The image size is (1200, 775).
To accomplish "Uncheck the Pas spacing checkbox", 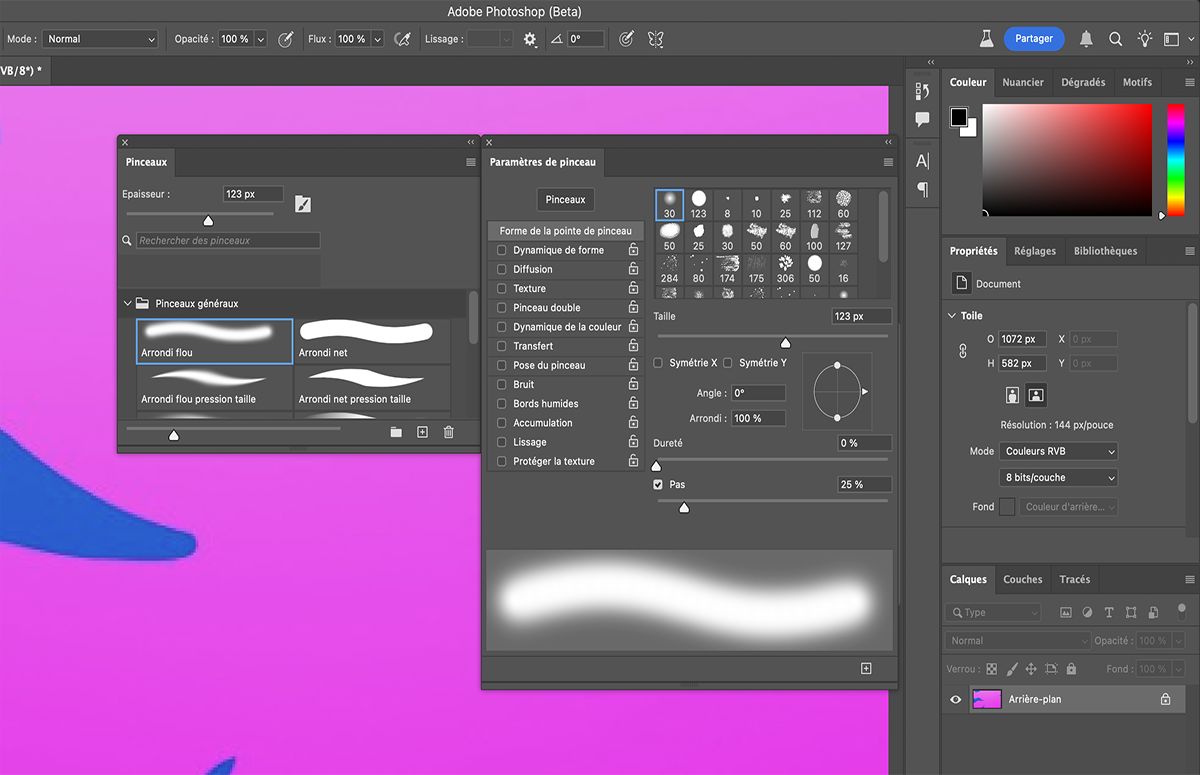I will click(658, 484).
